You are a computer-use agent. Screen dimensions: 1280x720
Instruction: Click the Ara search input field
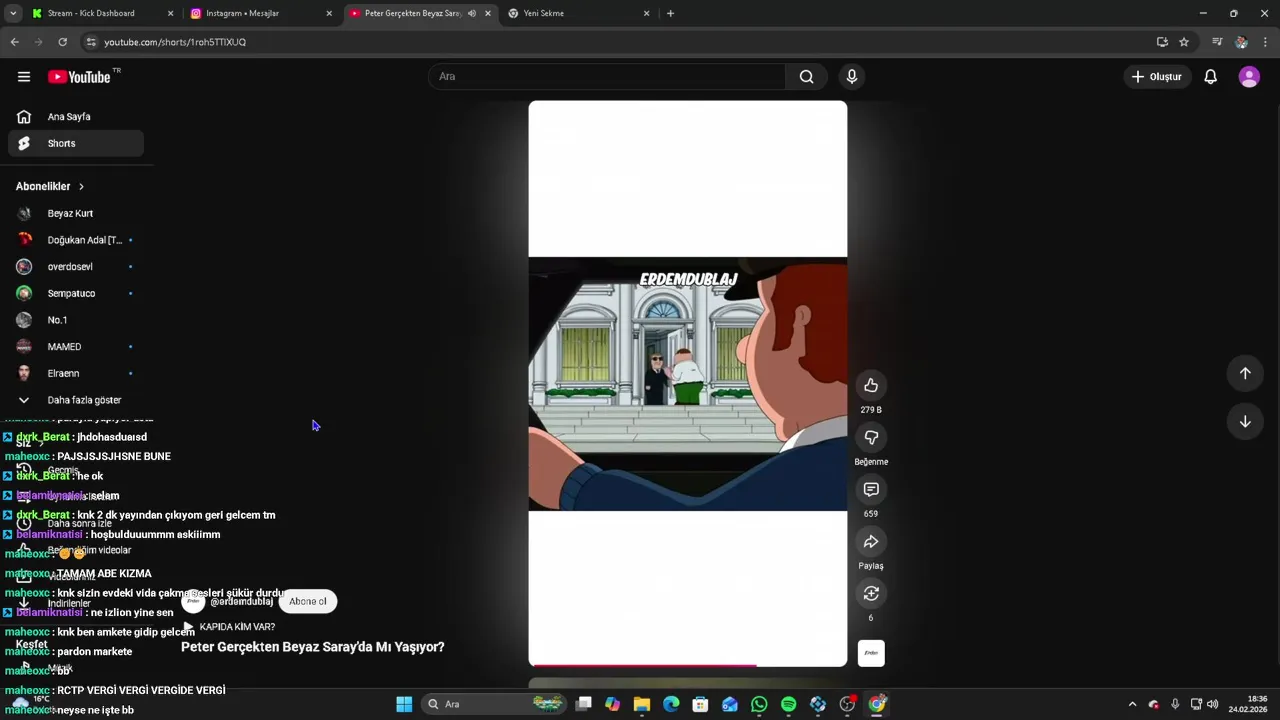point(607,77)
